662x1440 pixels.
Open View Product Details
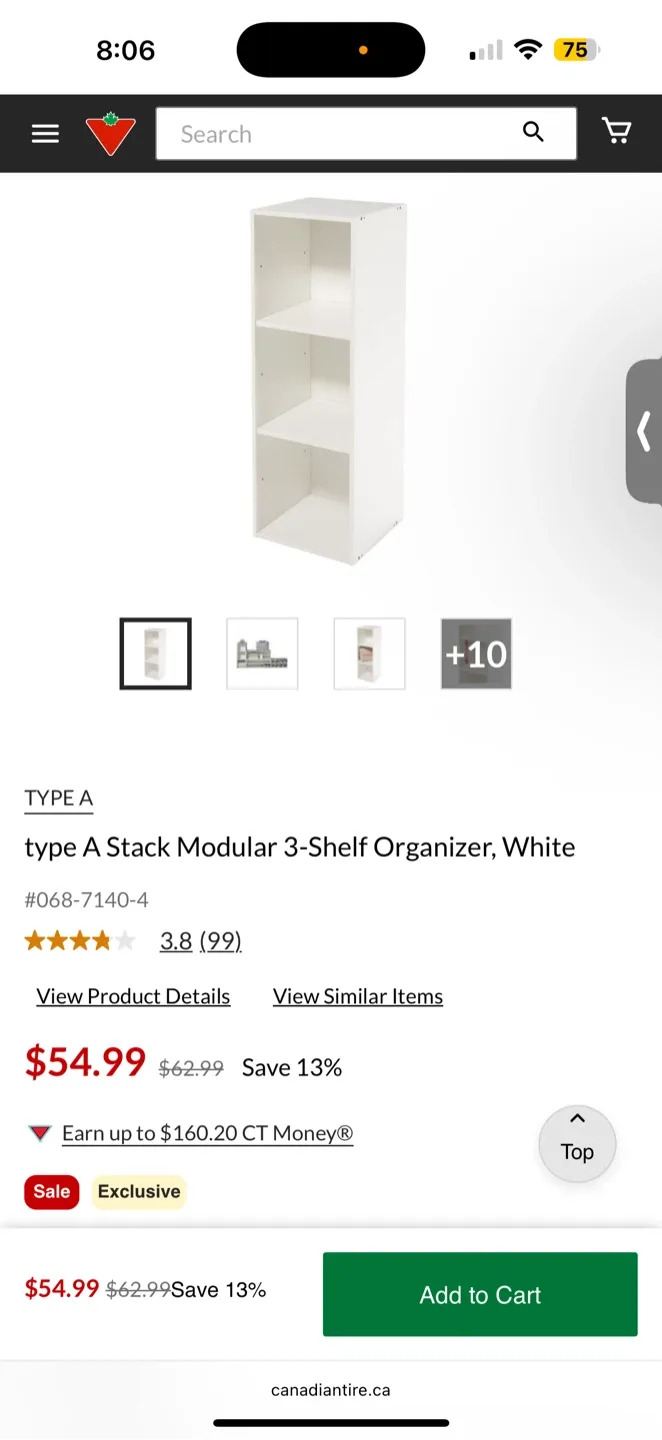(133, 996)
